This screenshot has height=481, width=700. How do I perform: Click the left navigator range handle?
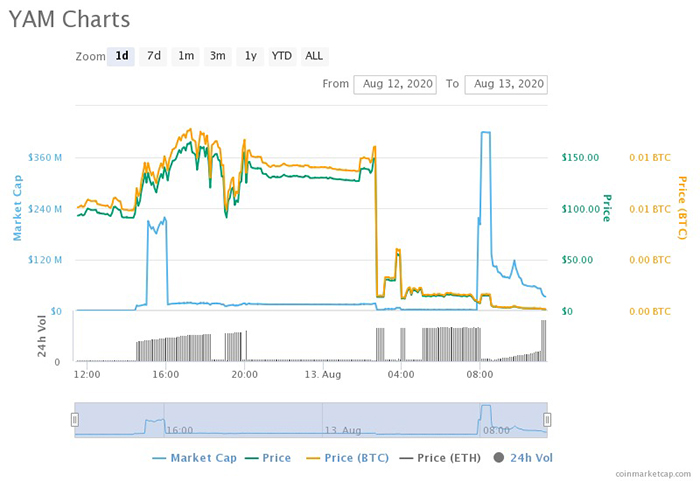click(x=74, y=421)
